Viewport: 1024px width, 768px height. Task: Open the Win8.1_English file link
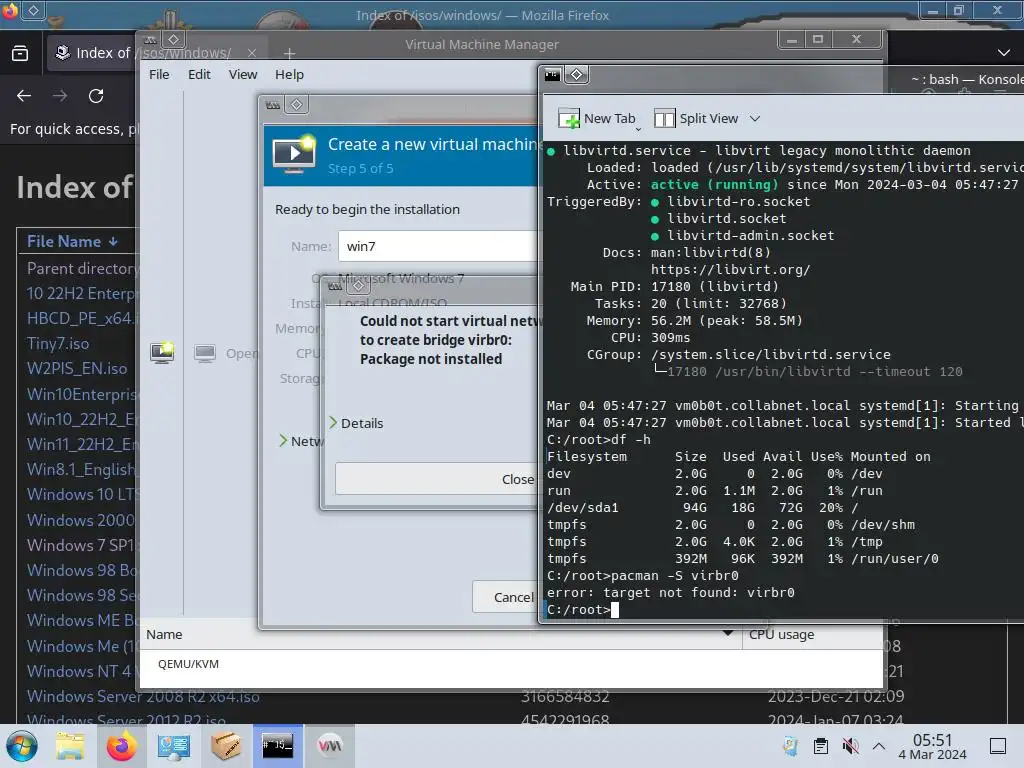pos(82,470)
